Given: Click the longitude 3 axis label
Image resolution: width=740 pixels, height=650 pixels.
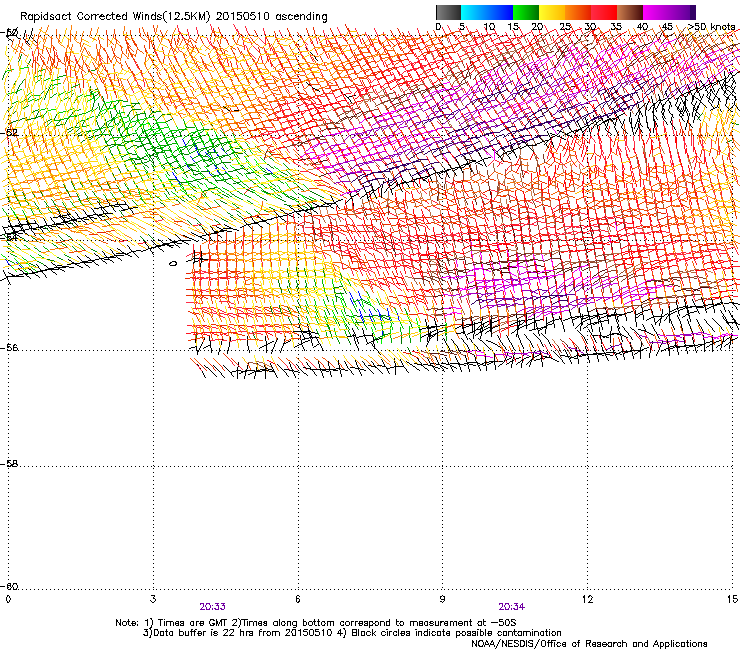Looking at the screenshot, I should click(153, 599).
